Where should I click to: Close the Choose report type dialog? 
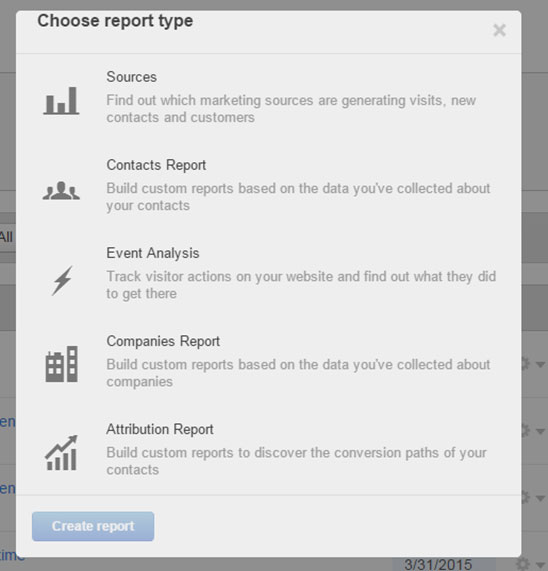pyautogui.click(x=499, y=30)
